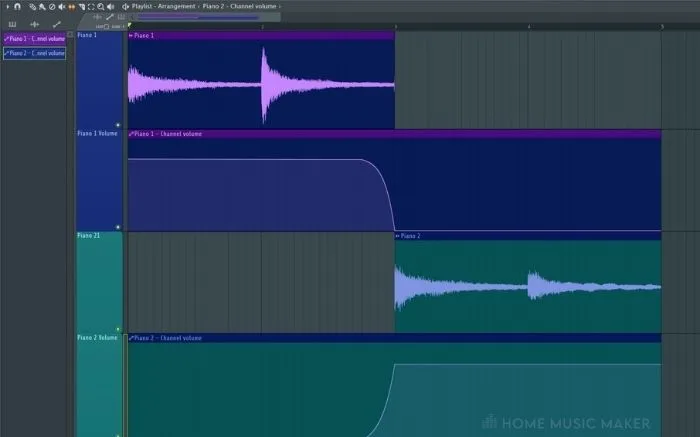Select the Piano 1 Volume track header
Image resolution: width=700 pixels, height=437 pixels.
click(99, 180)
